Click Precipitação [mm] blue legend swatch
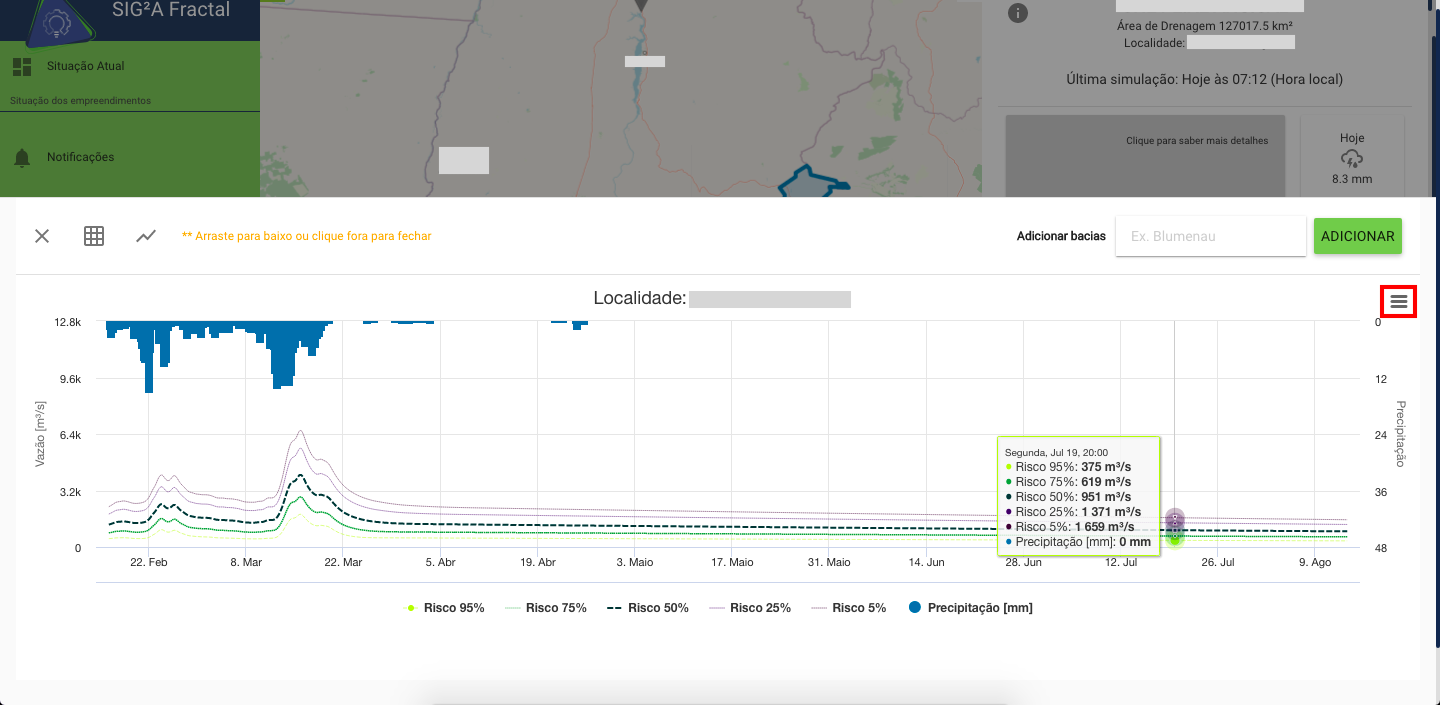The width and height of the screenshot is (1440, 705). (x=915, y=608)
